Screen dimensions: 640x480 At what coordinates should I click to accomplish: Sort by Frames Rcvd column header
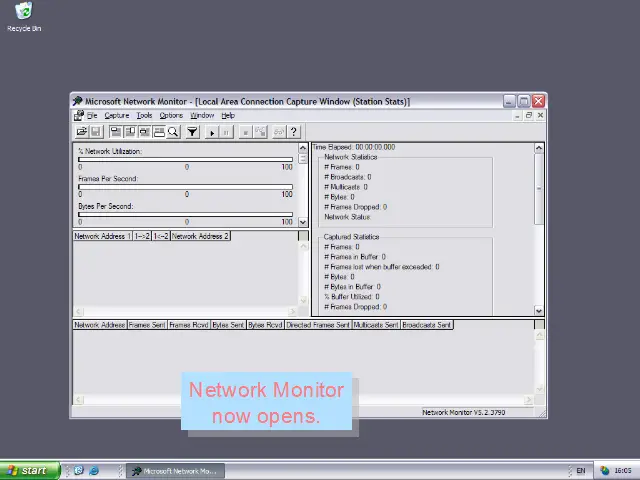point(189,325)
